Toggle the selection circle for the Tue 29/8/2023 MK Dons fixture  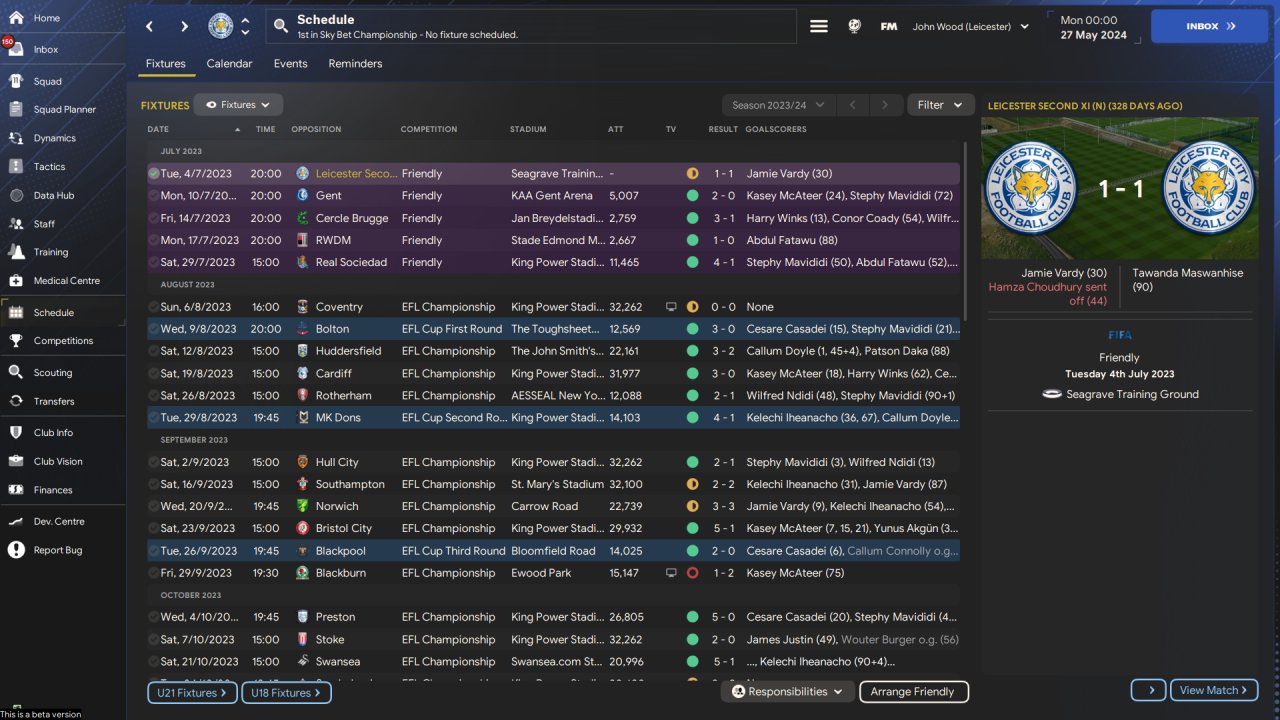pyautogui.click(x=153, y=418)
